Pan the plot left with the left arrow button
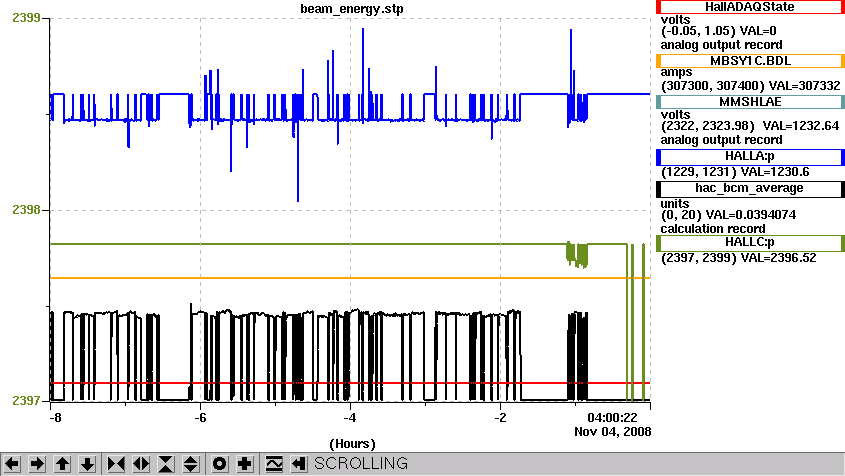Screen dimensions: 845x476 tap(12, 464)
